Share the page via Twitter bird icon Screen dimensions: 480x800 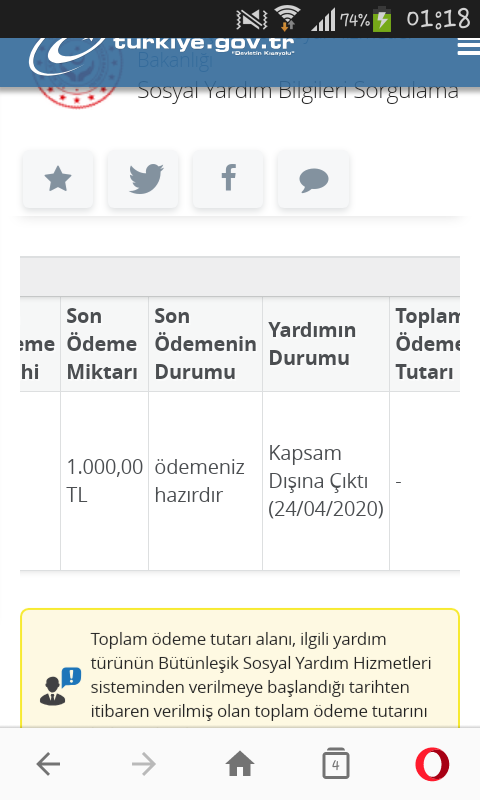(143, 179)
